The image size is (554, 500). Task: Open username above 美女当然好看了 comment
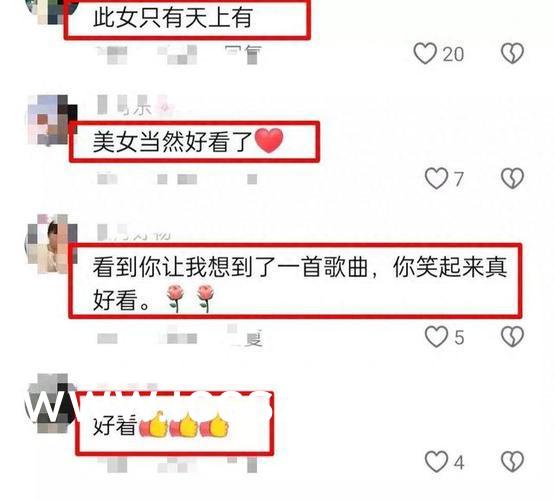coord(134,105)
